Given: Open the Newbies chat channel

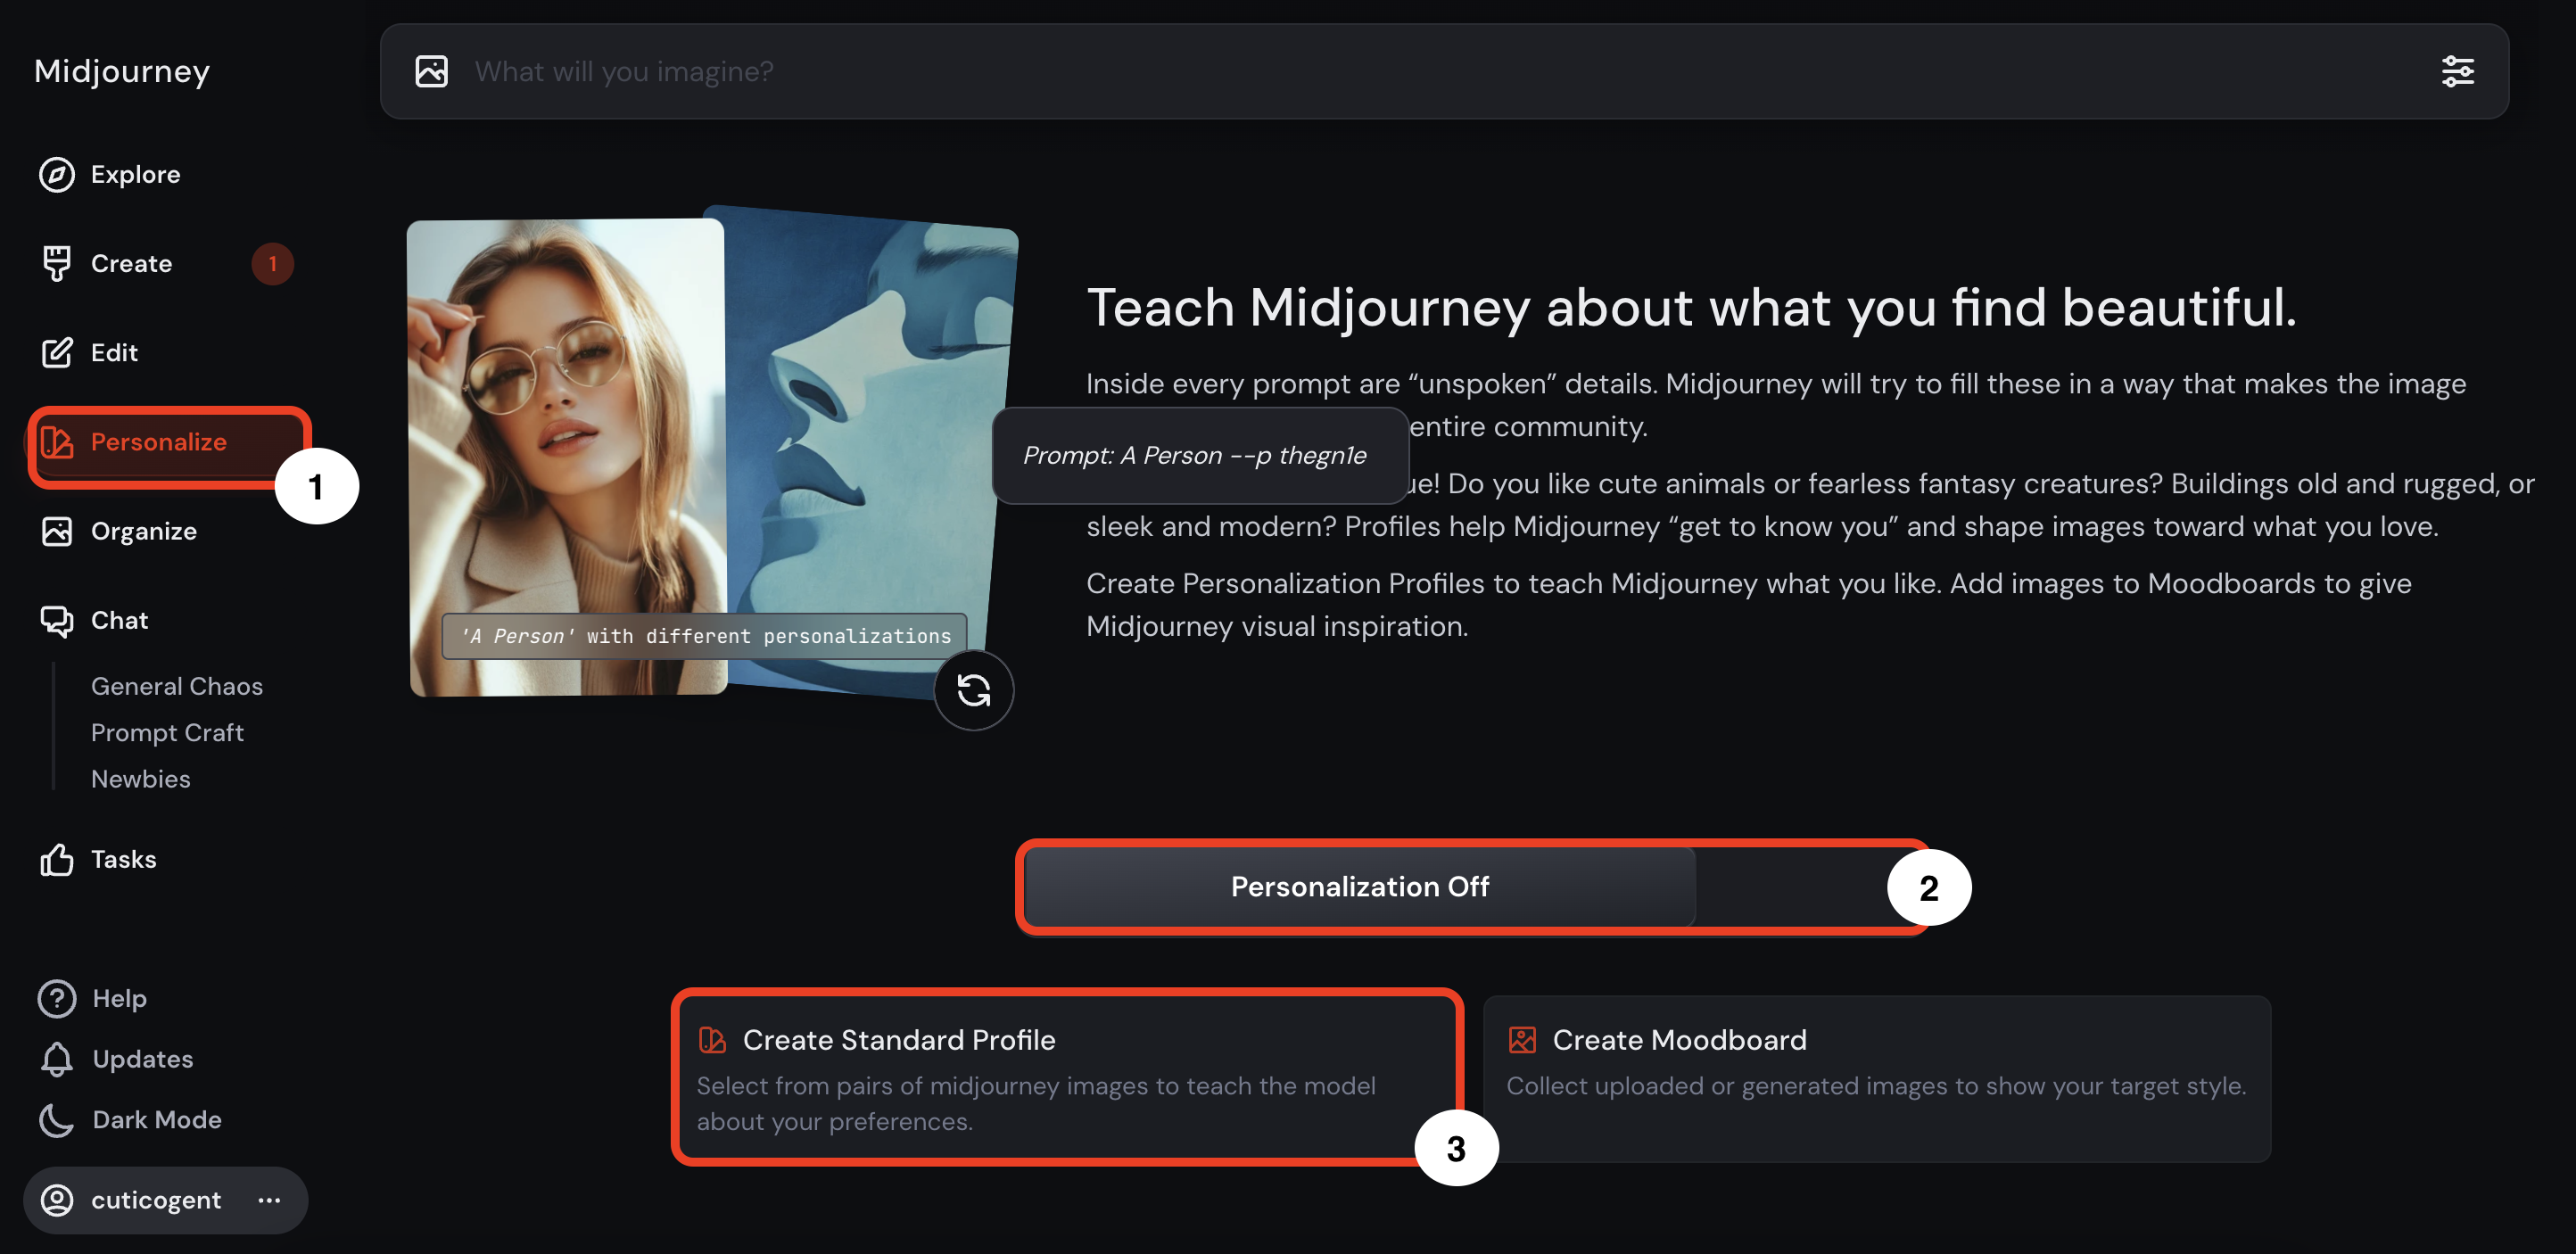Looking at the screenshot, I should coord(141,778).
